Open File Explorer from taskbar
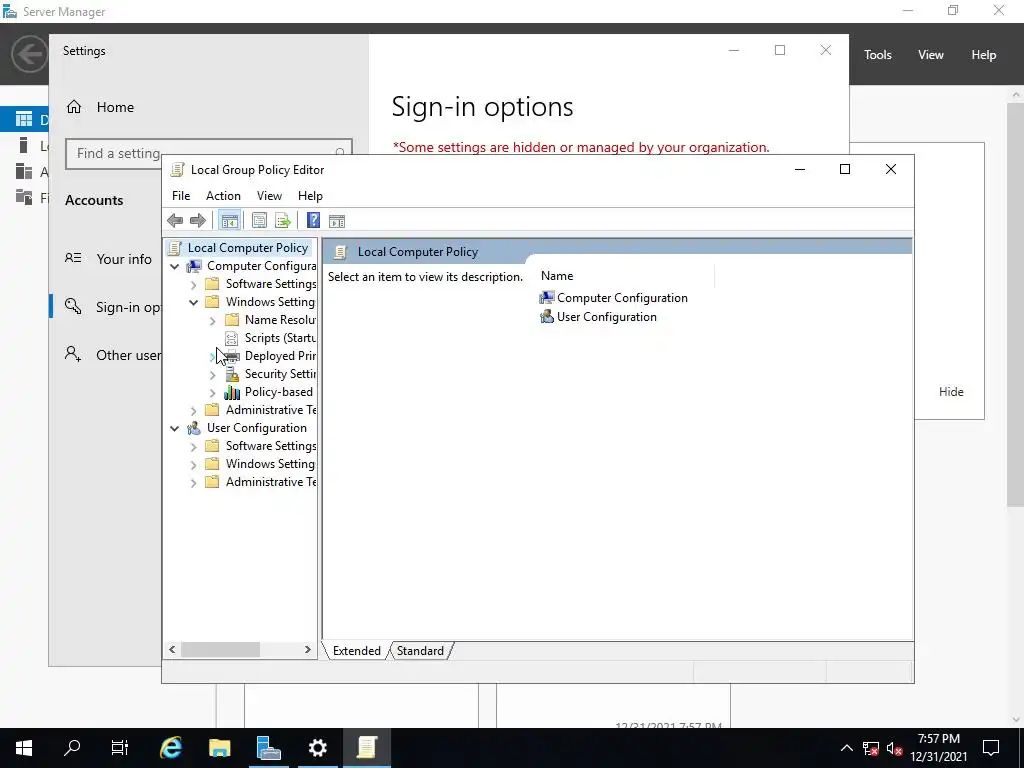 click(x=219, y=748)
